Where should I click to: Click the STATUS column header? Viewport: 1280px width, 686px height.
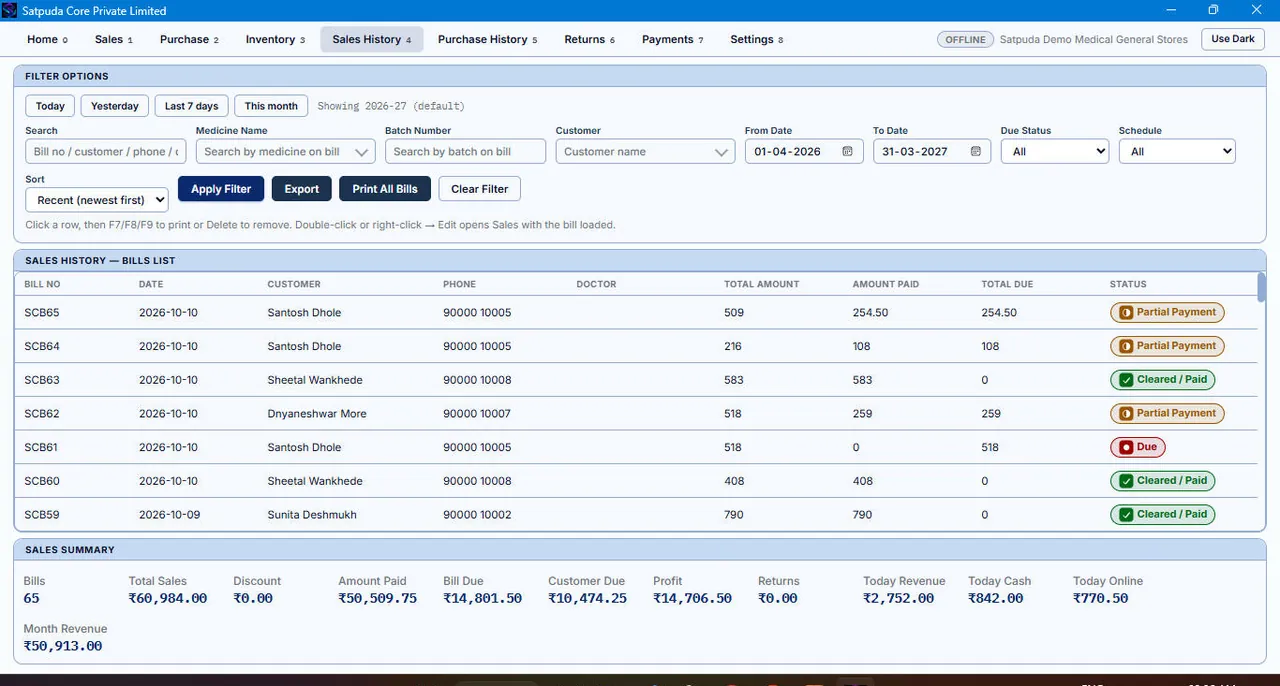1128,284
